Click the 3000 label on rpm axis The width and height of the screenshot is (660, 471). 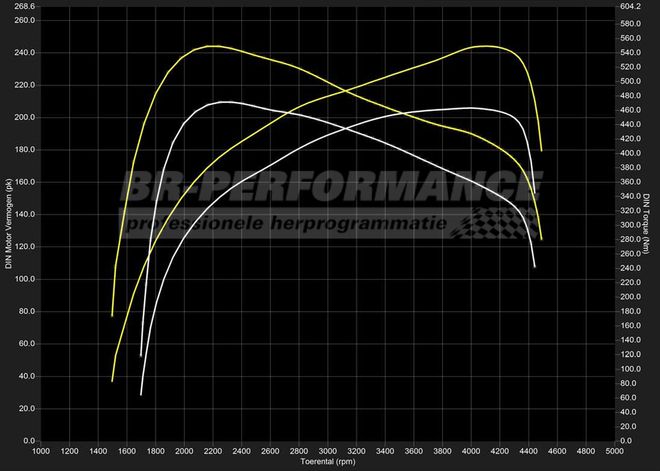tap(328, 451)
